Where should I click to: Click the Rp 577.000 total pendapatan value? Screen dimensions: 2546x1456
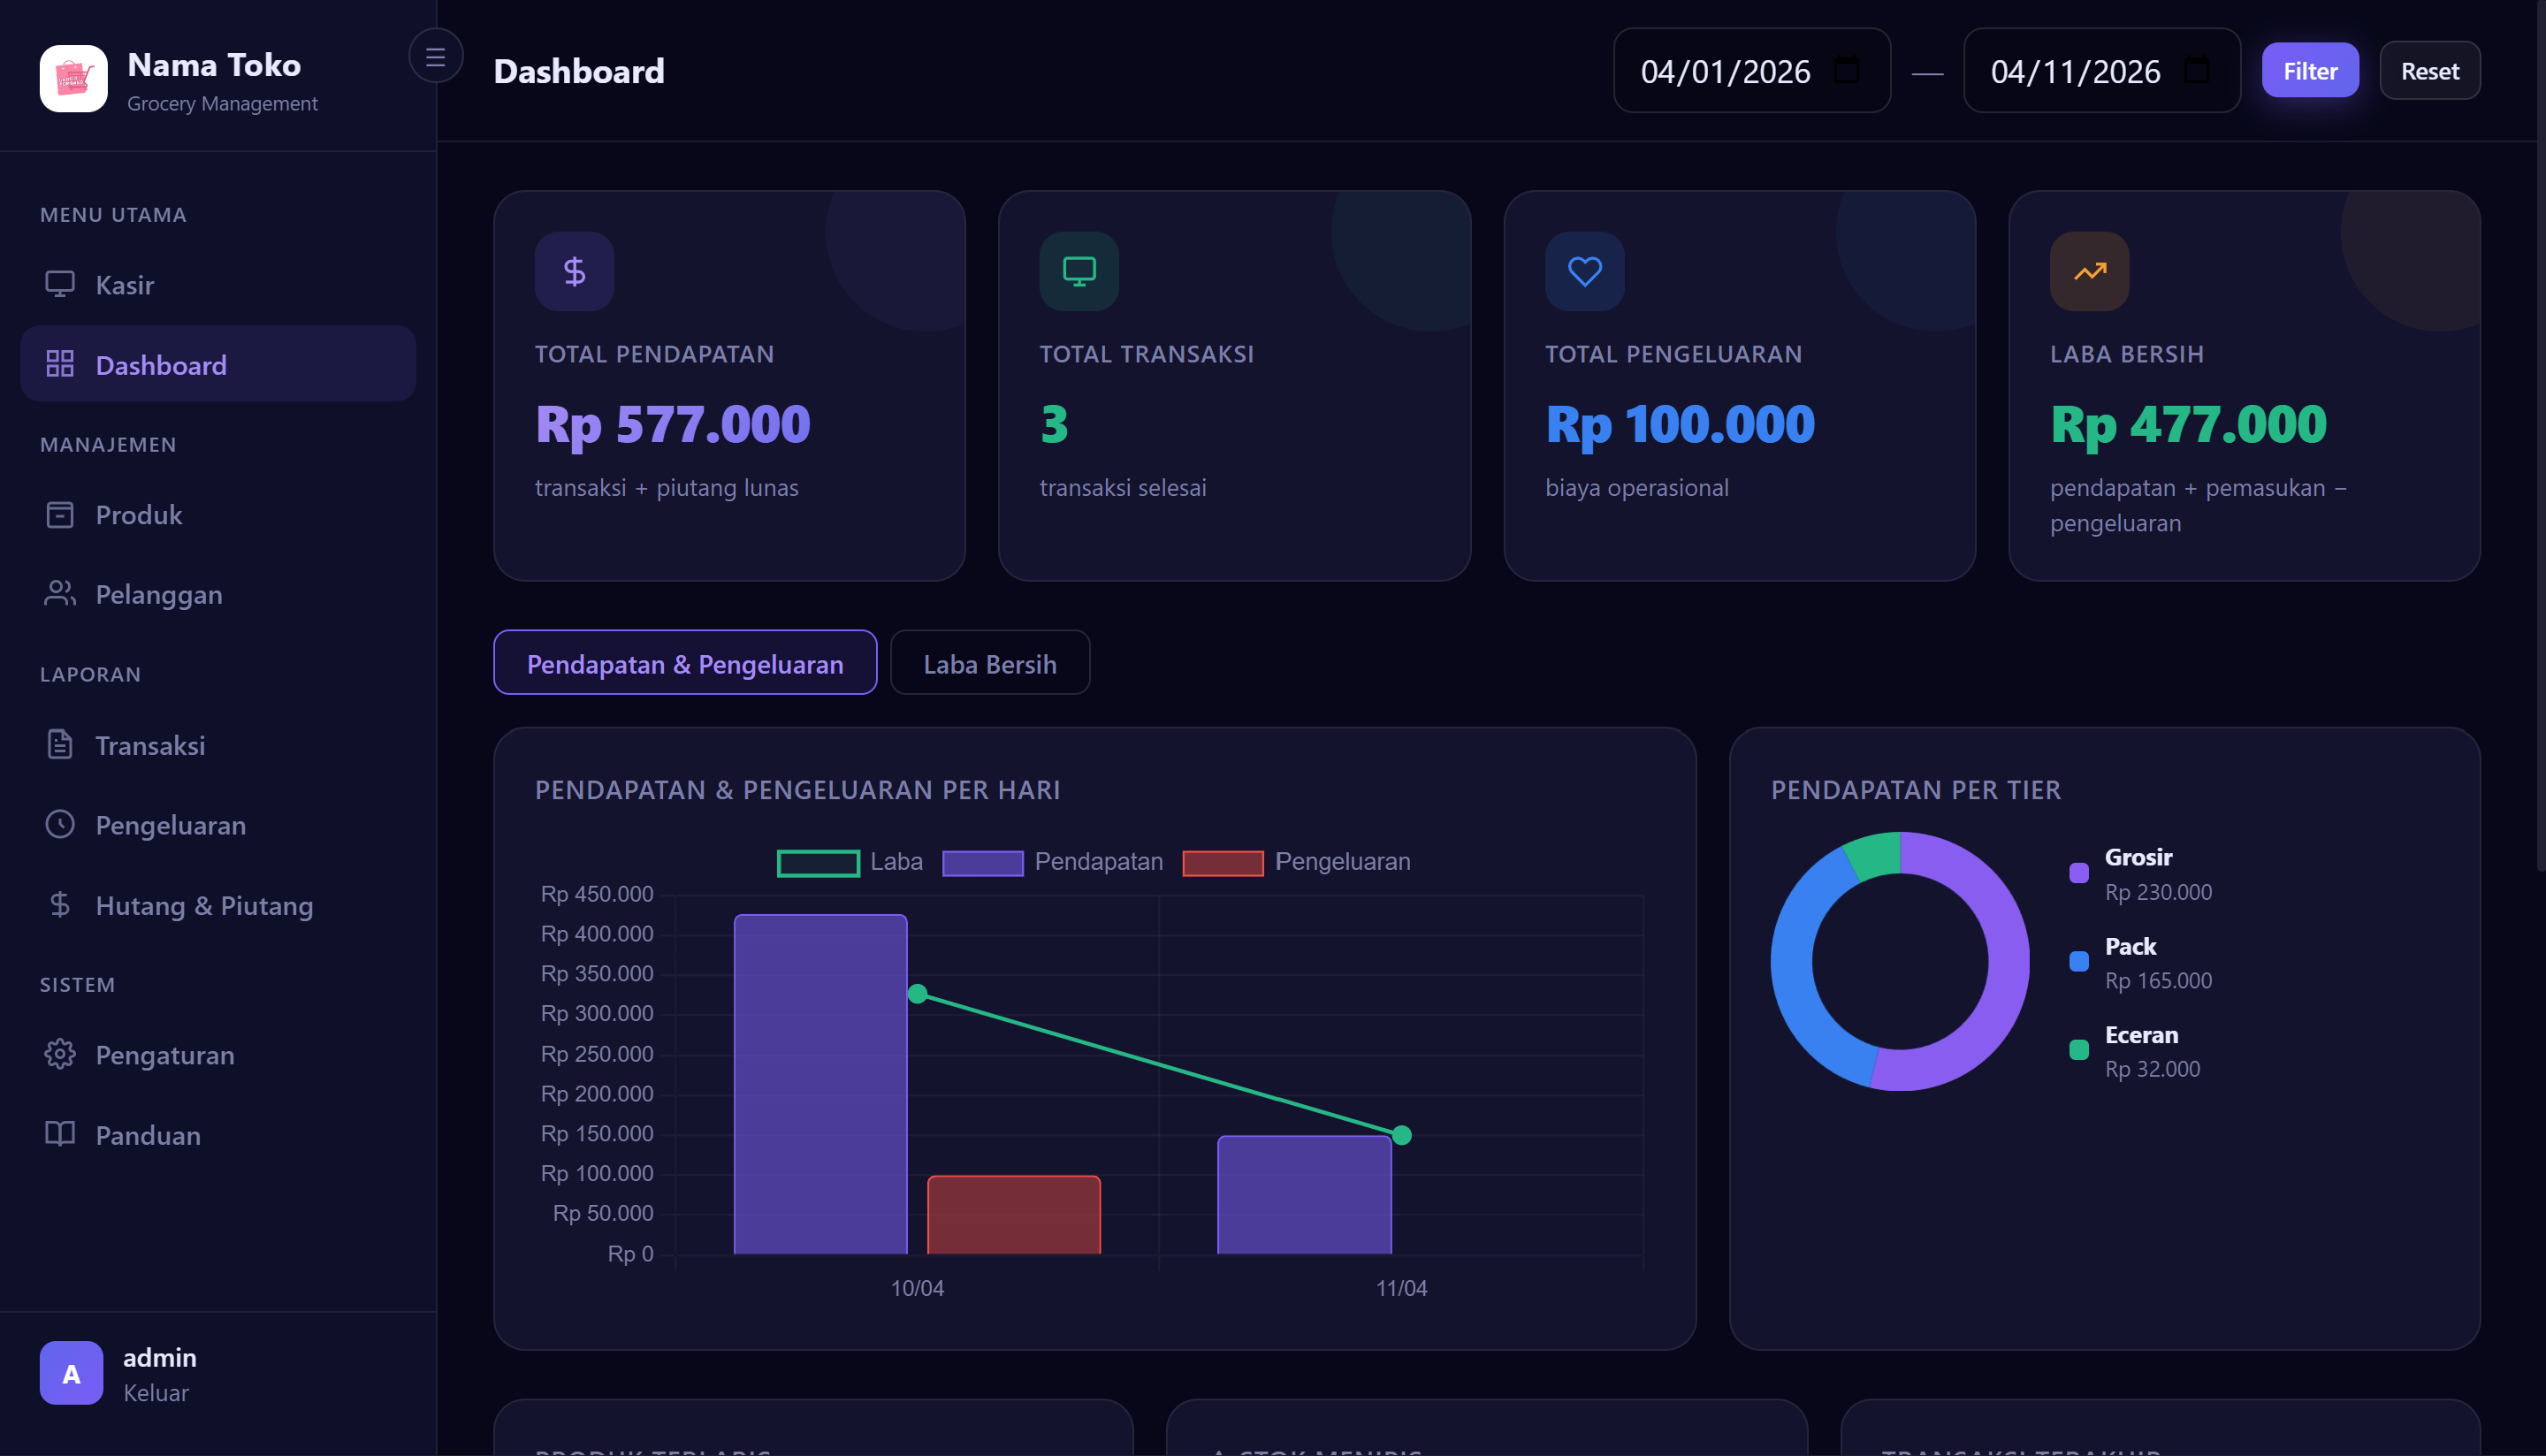[673, 424]
